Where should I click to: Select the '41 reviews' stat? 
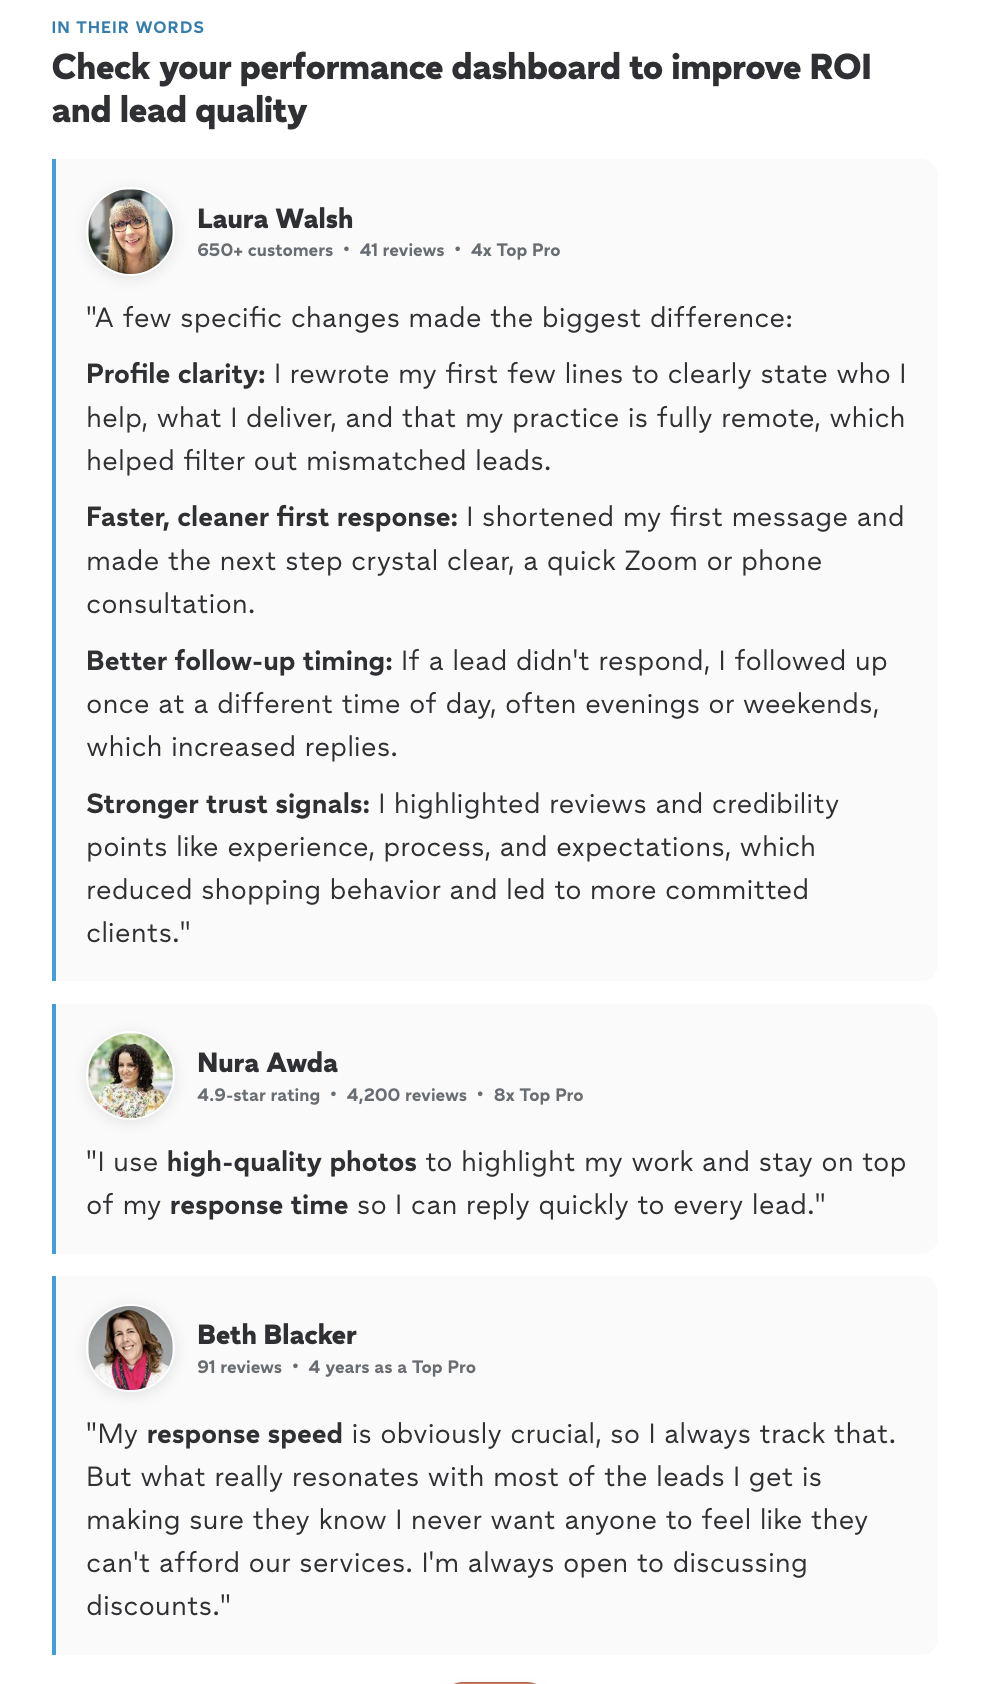pos(402,250)
